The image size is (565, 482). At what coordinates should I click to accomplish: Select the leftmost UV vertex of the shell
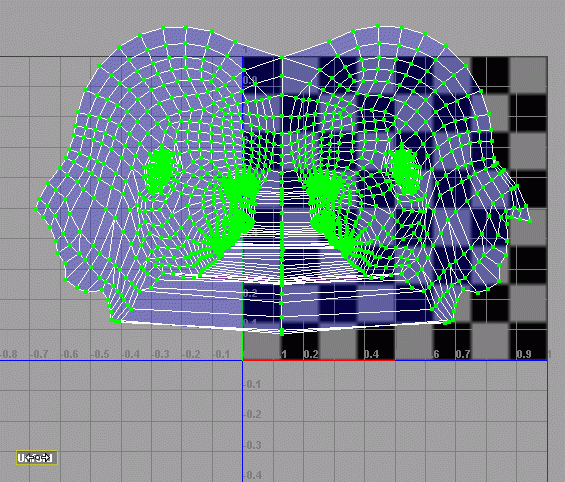coord(36,209)
